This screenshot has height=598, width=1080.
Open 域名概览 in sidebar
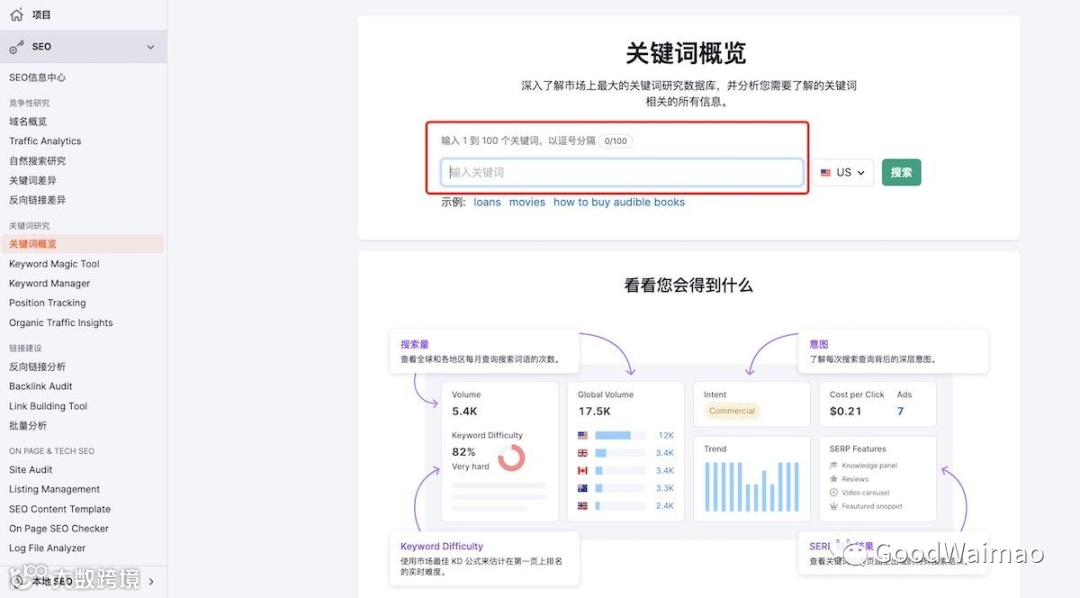28,121
